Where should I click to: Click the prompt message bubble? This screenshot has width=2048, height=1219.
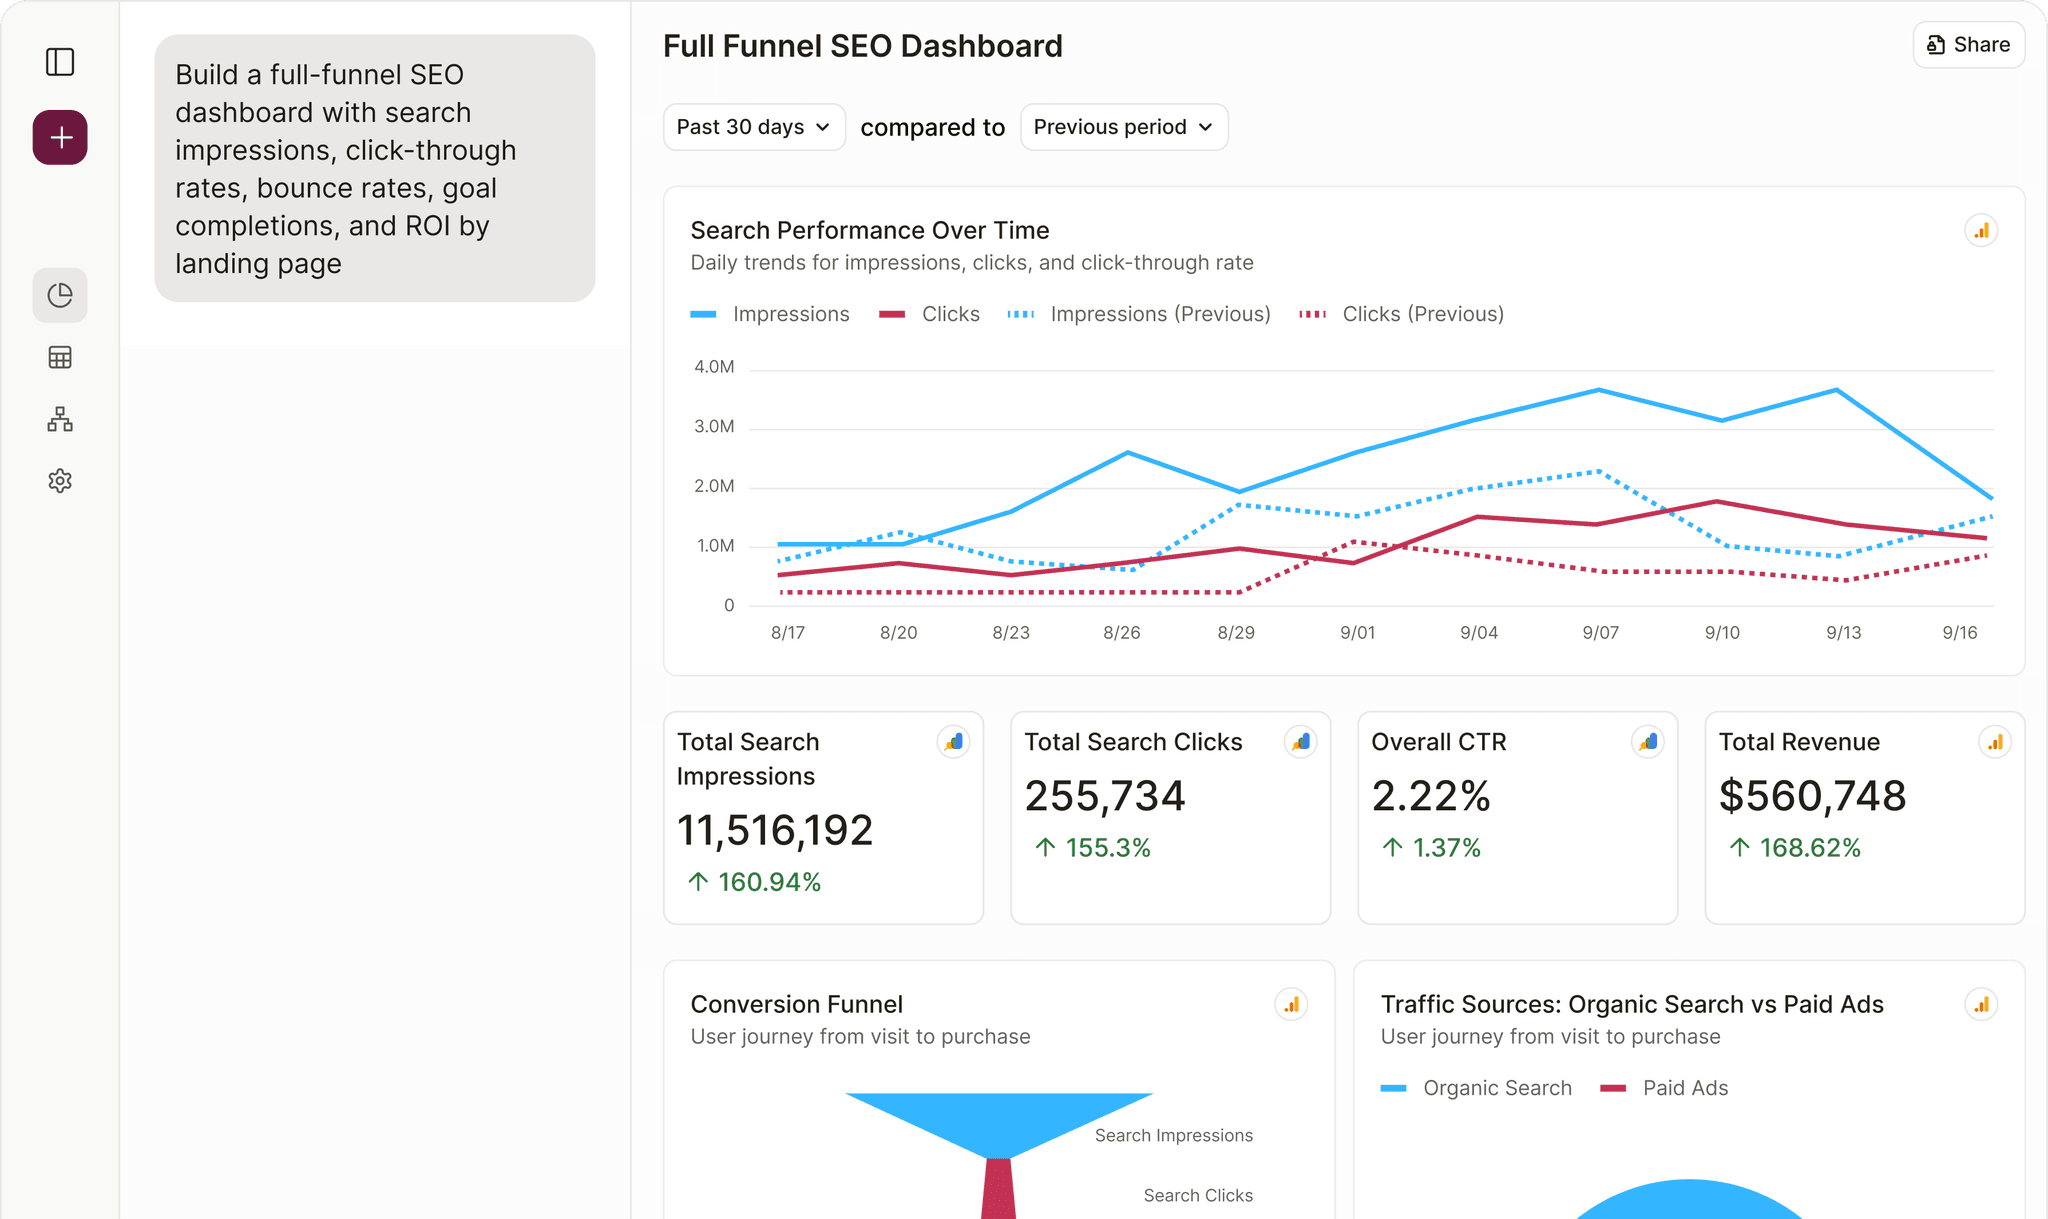pos(374,168)
